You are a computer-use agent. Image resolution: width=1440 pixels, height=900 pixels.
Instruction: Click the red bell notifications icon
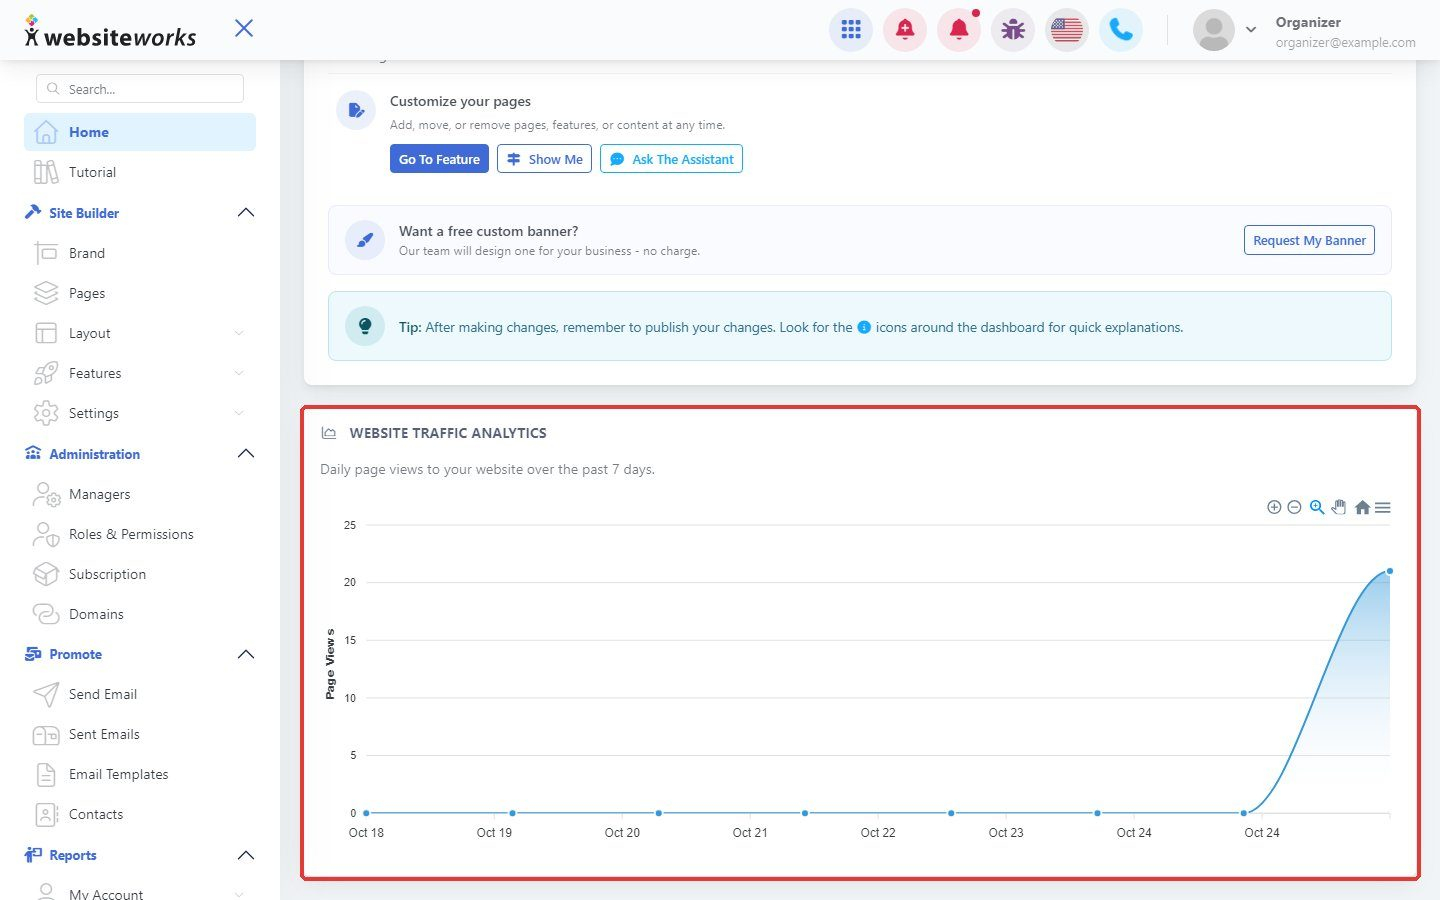[959, 30]
